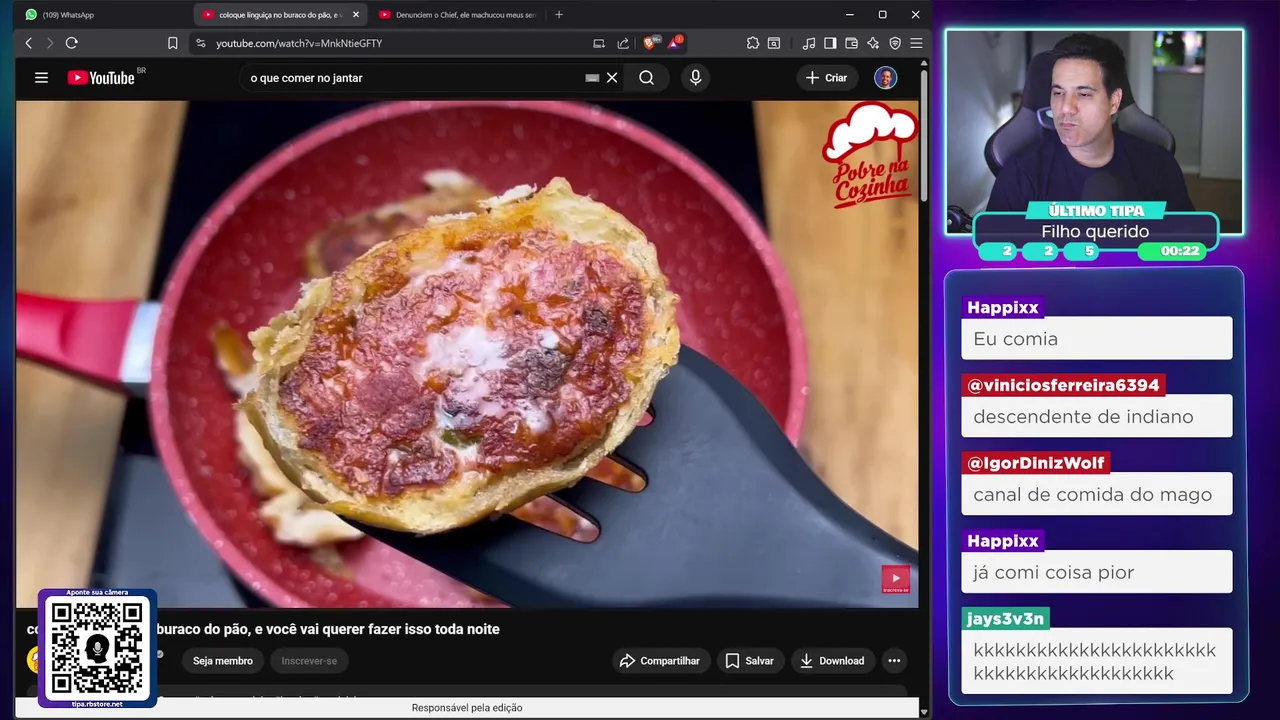Click the 'Responsável pela edição' caption bar

[467, 708]
